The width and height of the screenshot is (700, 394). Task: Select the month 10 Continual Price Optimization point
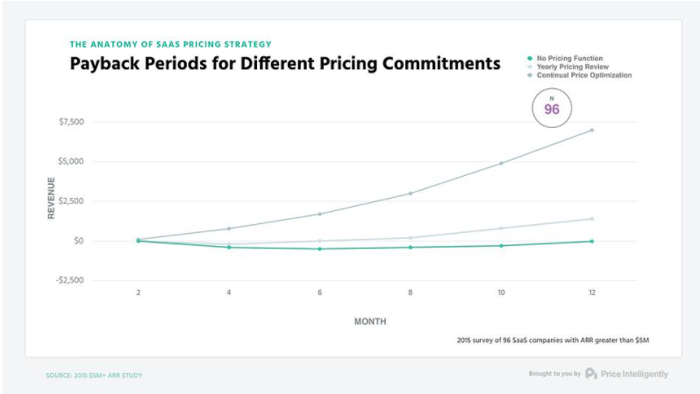501,163
